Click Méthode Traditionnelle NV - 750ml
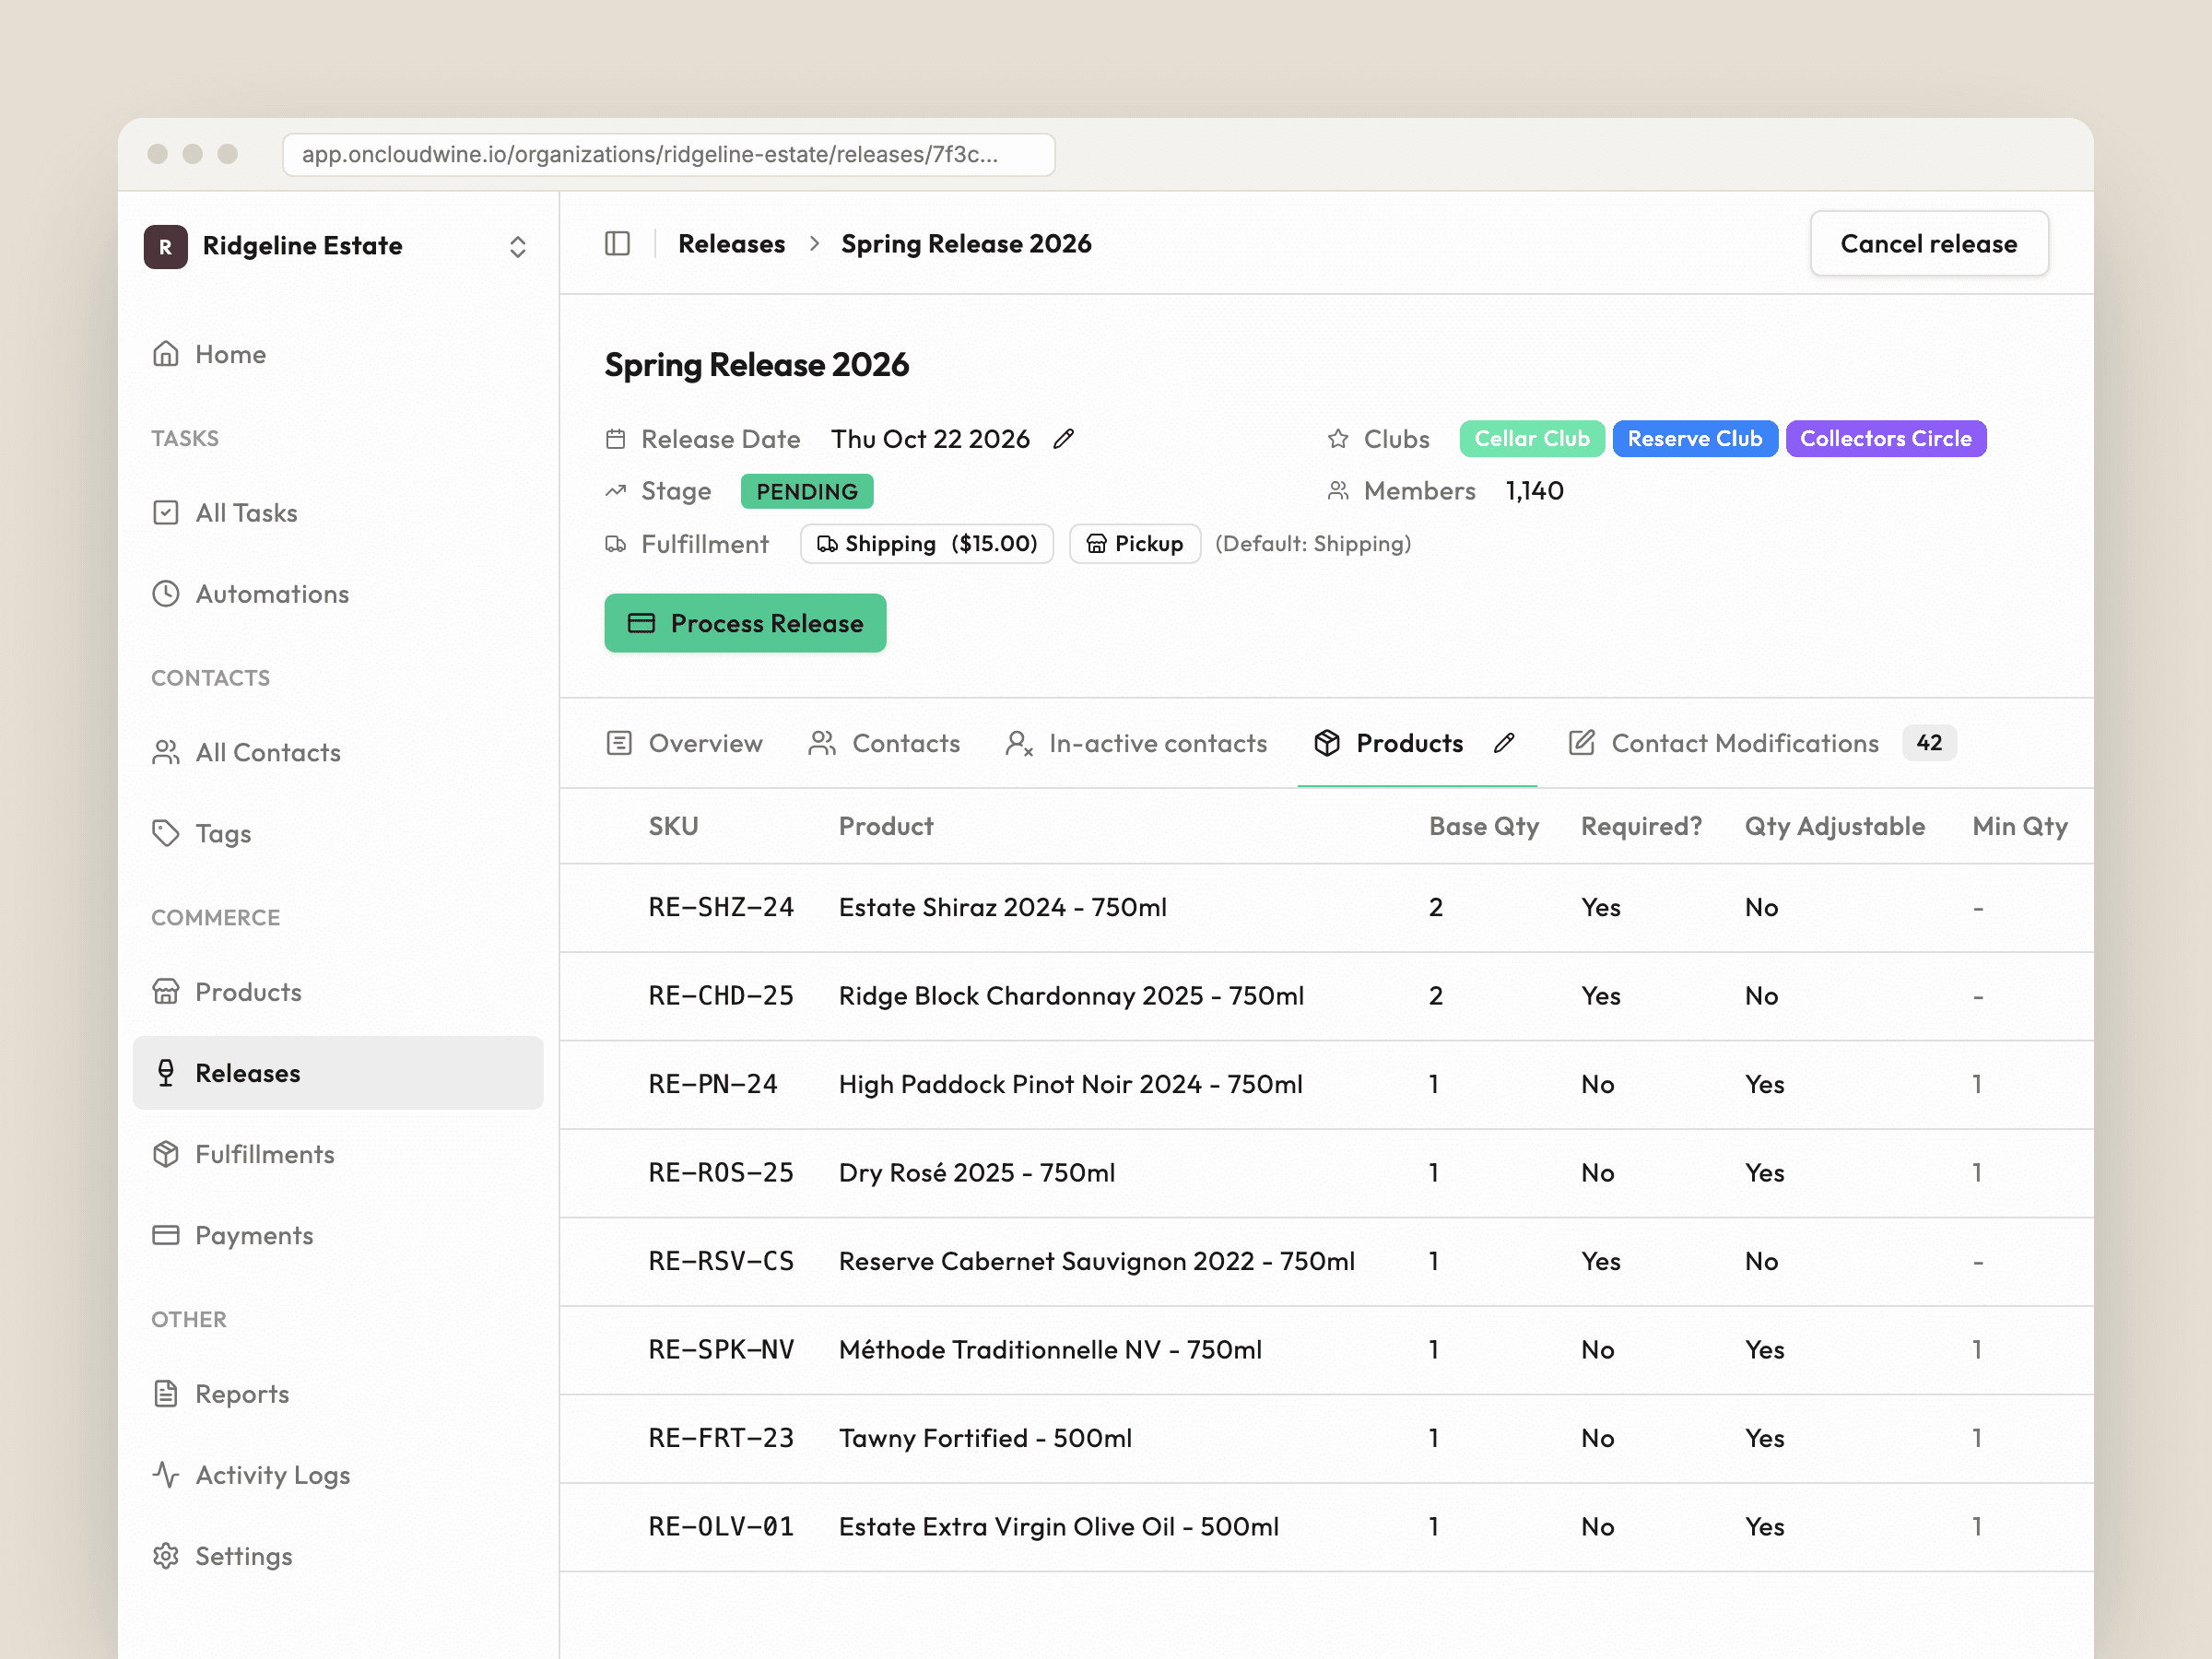This screenshot has height=1659, width=2212. coord(1050,1349)
